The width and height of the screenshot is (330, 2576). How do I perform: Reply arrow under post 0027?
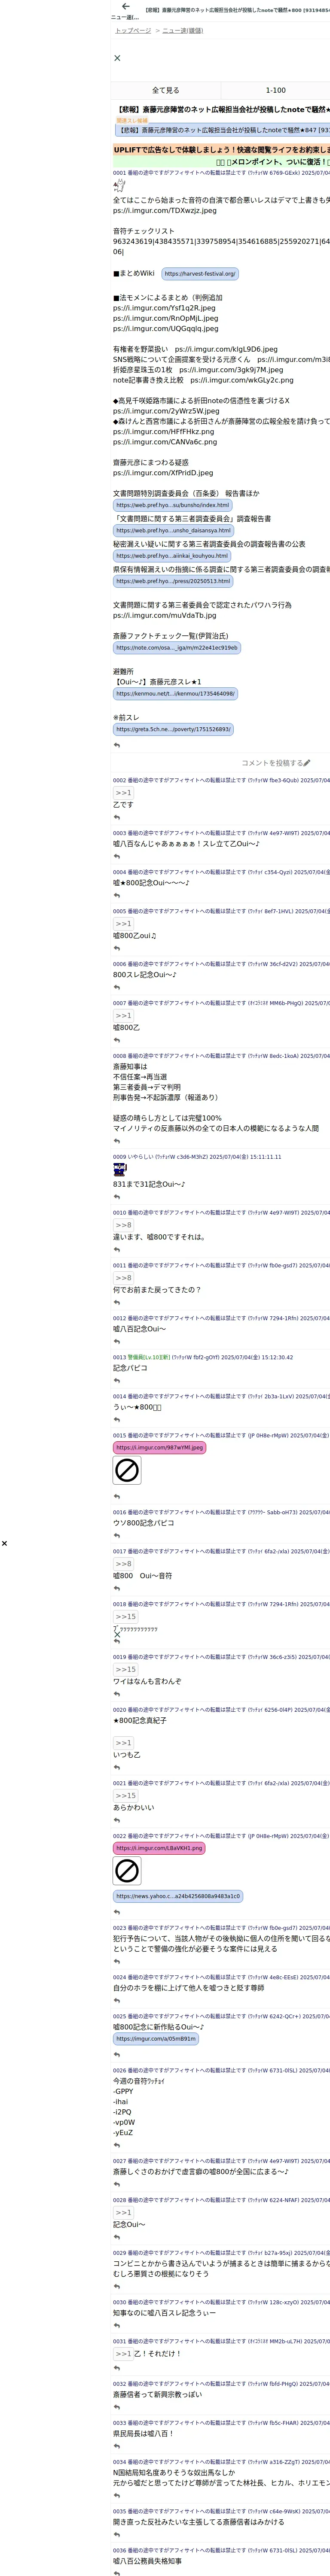pos(116,2184)
